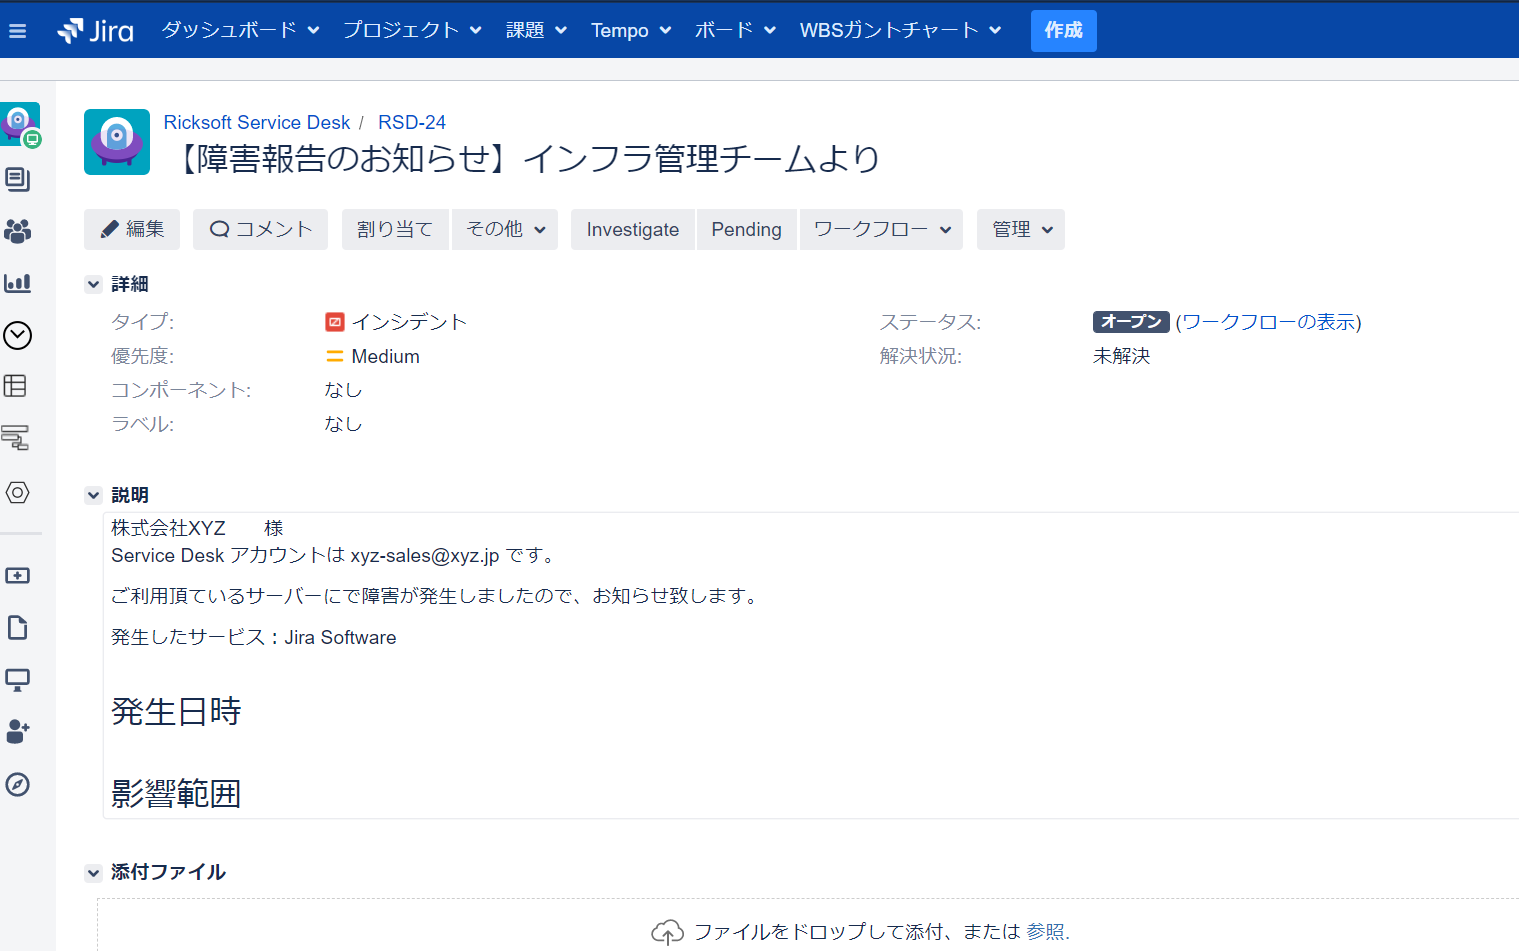Open the table board icon in sidebar

tap(16, 386)
